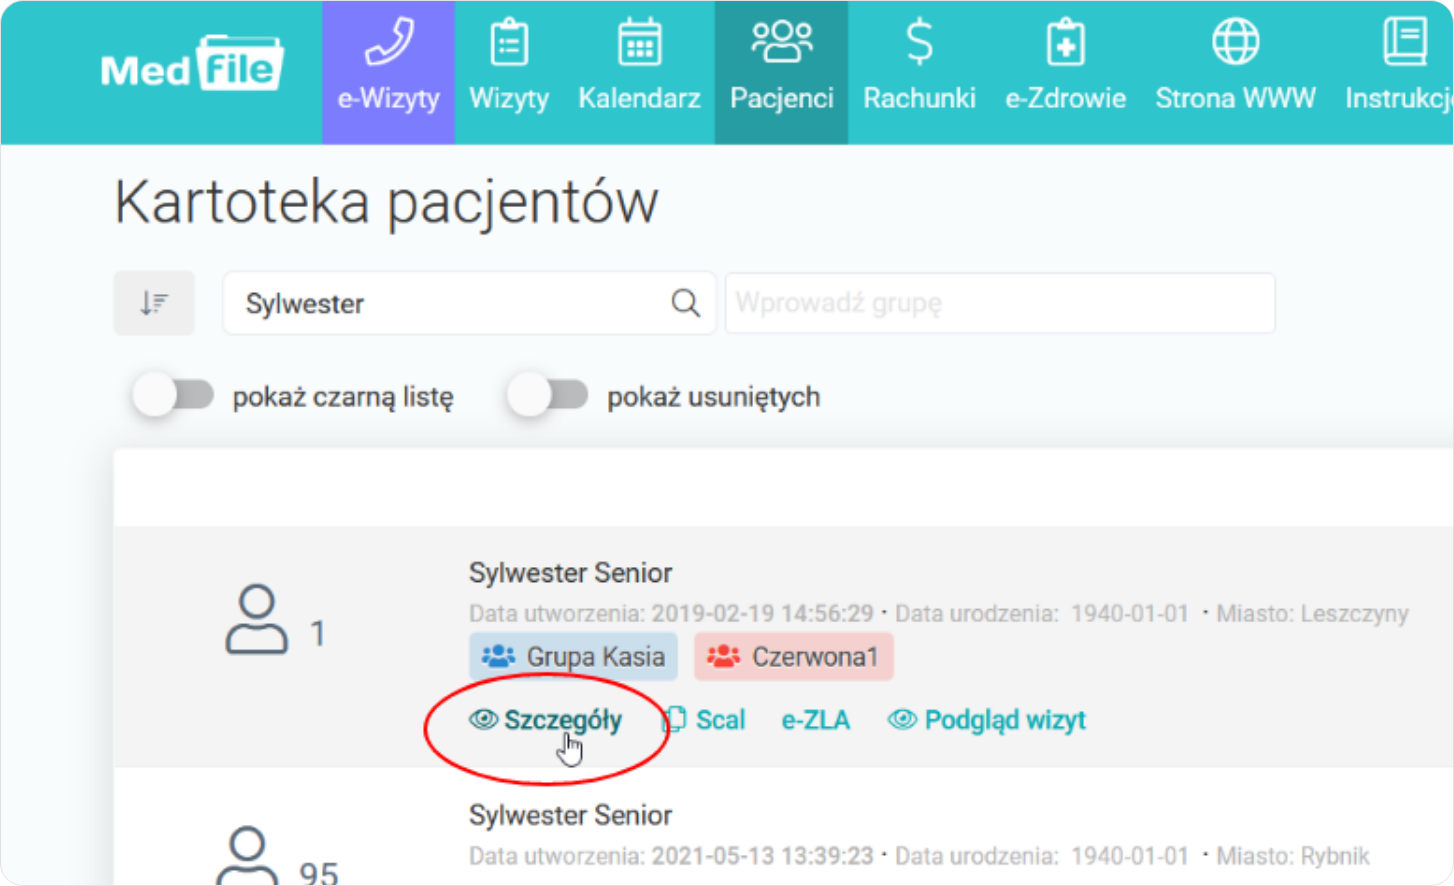
Task: Switch to the e-Zdrowie tab
Action: (1065, 72)
